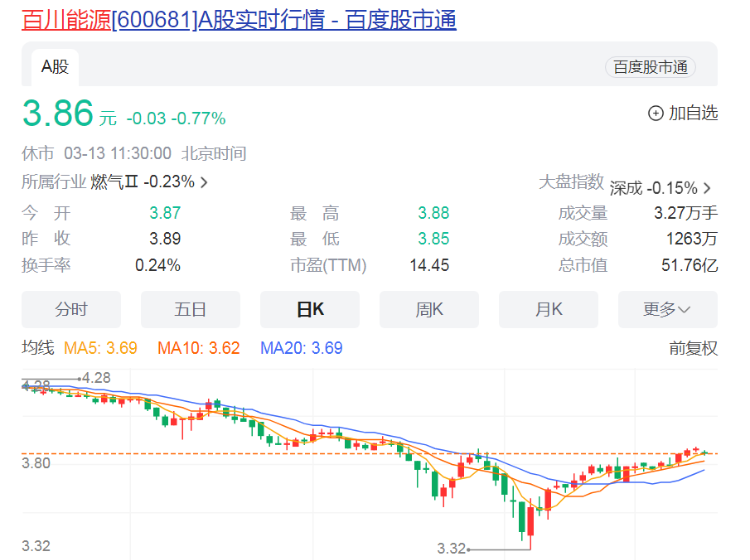Click the 总市值 value 51.76亿
Image resolution: width=750 pixels, height=560 pixels.
[x=690, y=265]
